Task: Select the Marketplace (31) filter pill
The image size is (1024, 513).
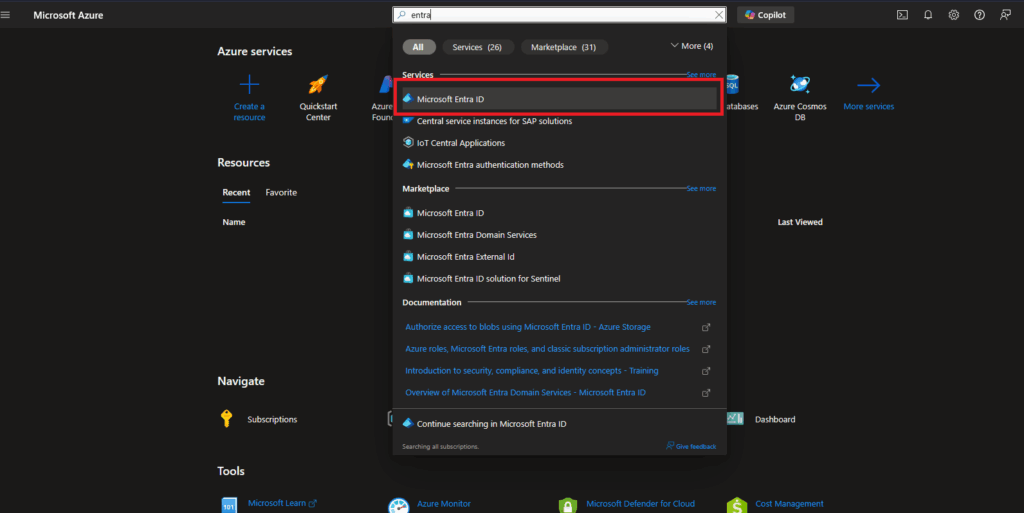Action: coord(564,47)
